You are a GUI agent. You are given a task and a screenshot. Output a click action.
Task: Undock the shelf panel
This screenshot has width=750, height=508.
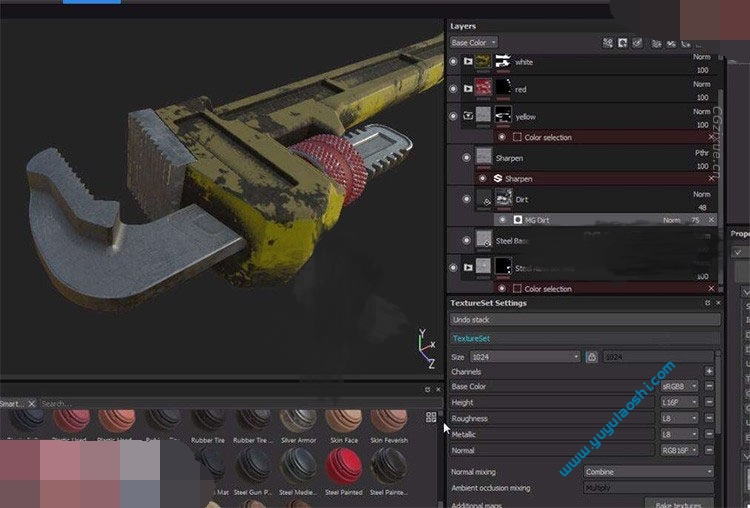point(427,390)
